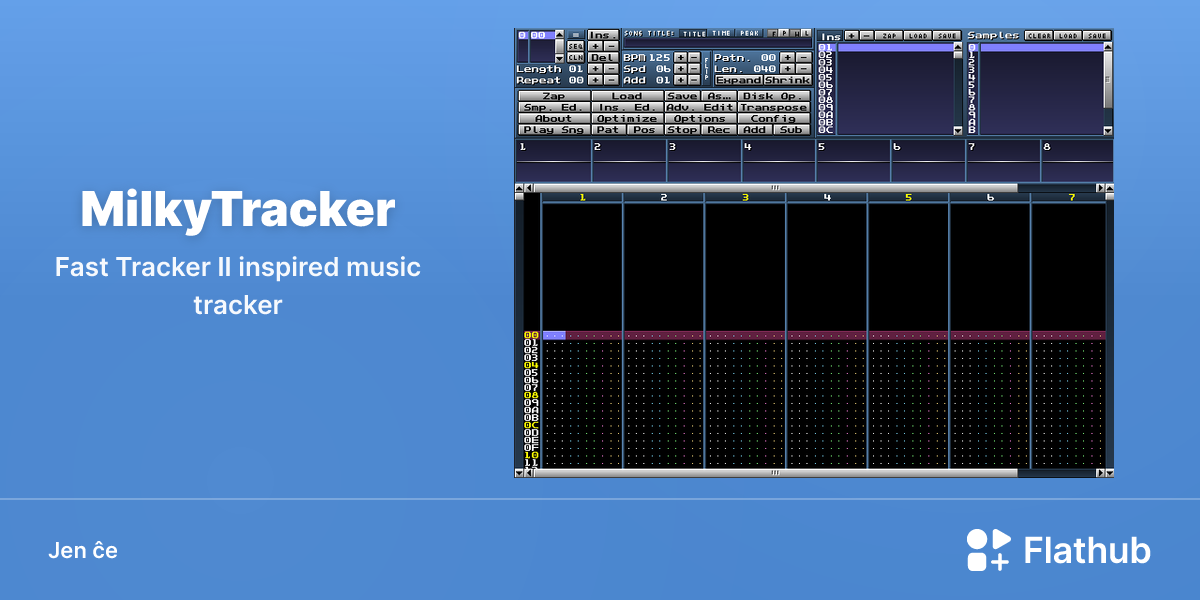Click the Optimize button
Screen dimensions: 1200x600
(x=627, y=118)
